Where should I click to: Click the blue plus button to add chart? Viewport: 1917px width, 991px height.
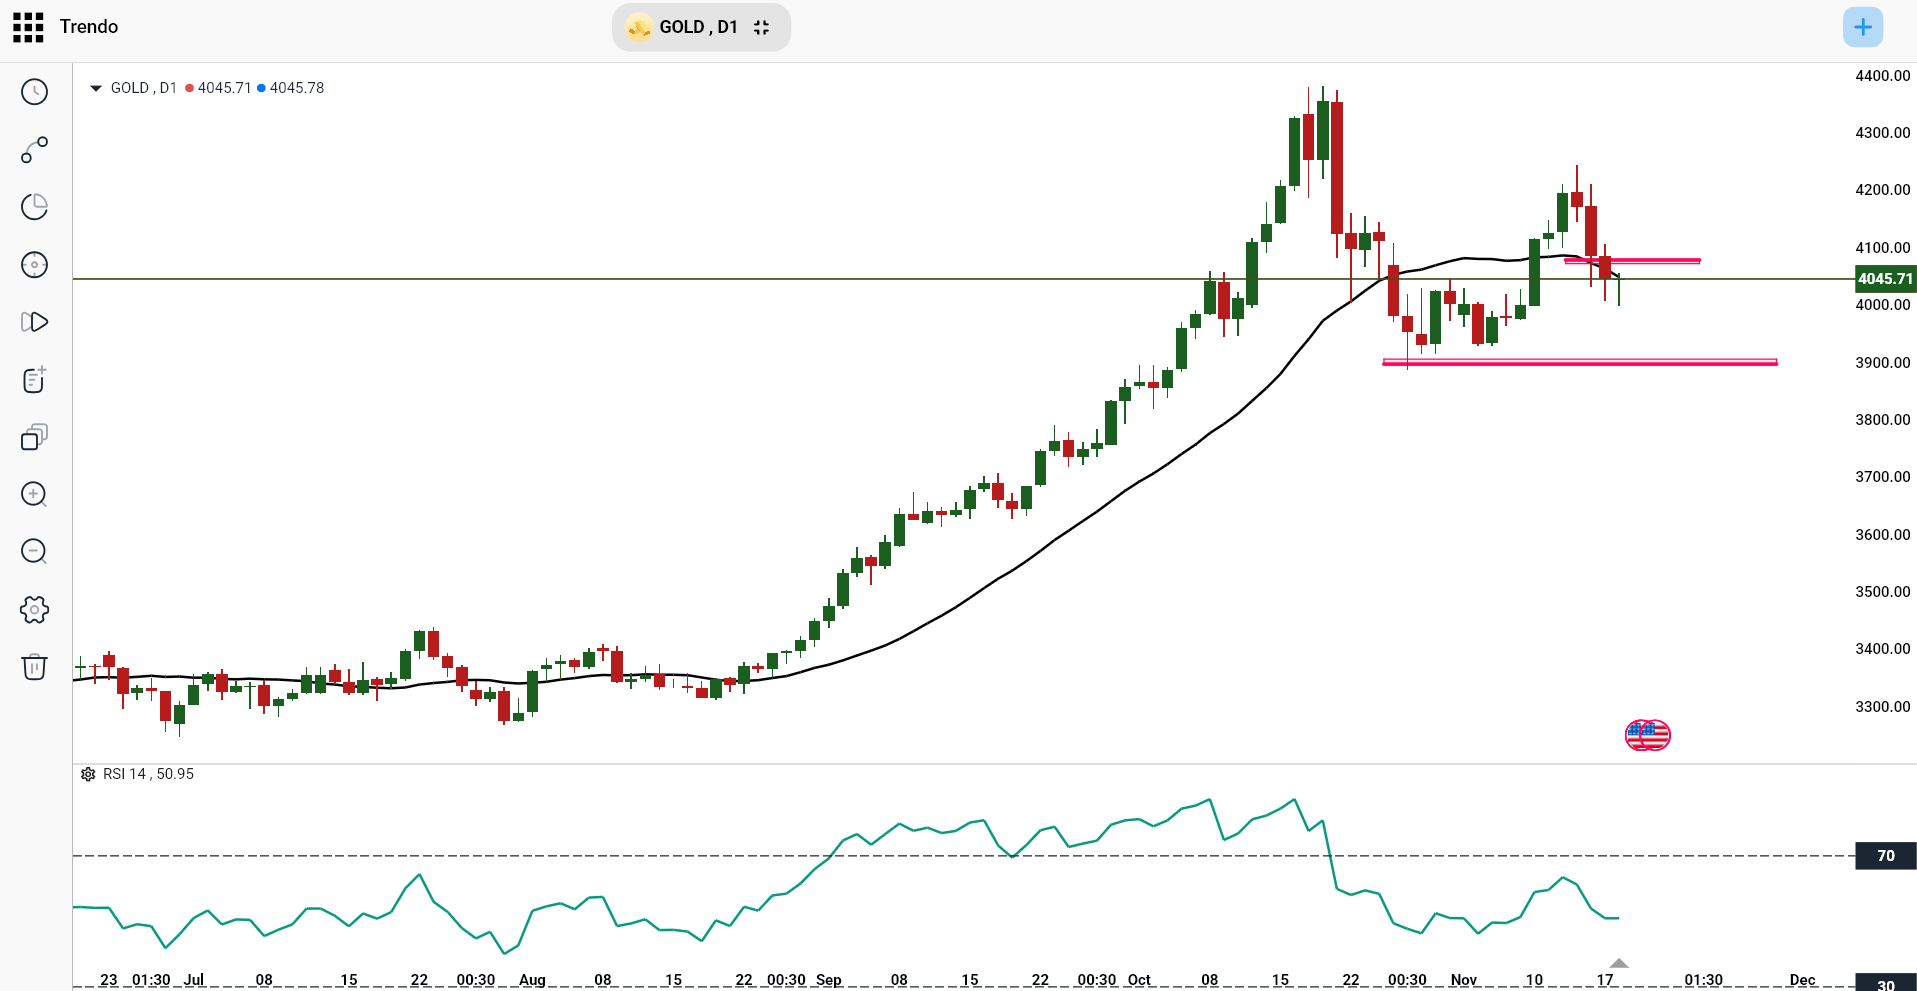click(1862, 27)
